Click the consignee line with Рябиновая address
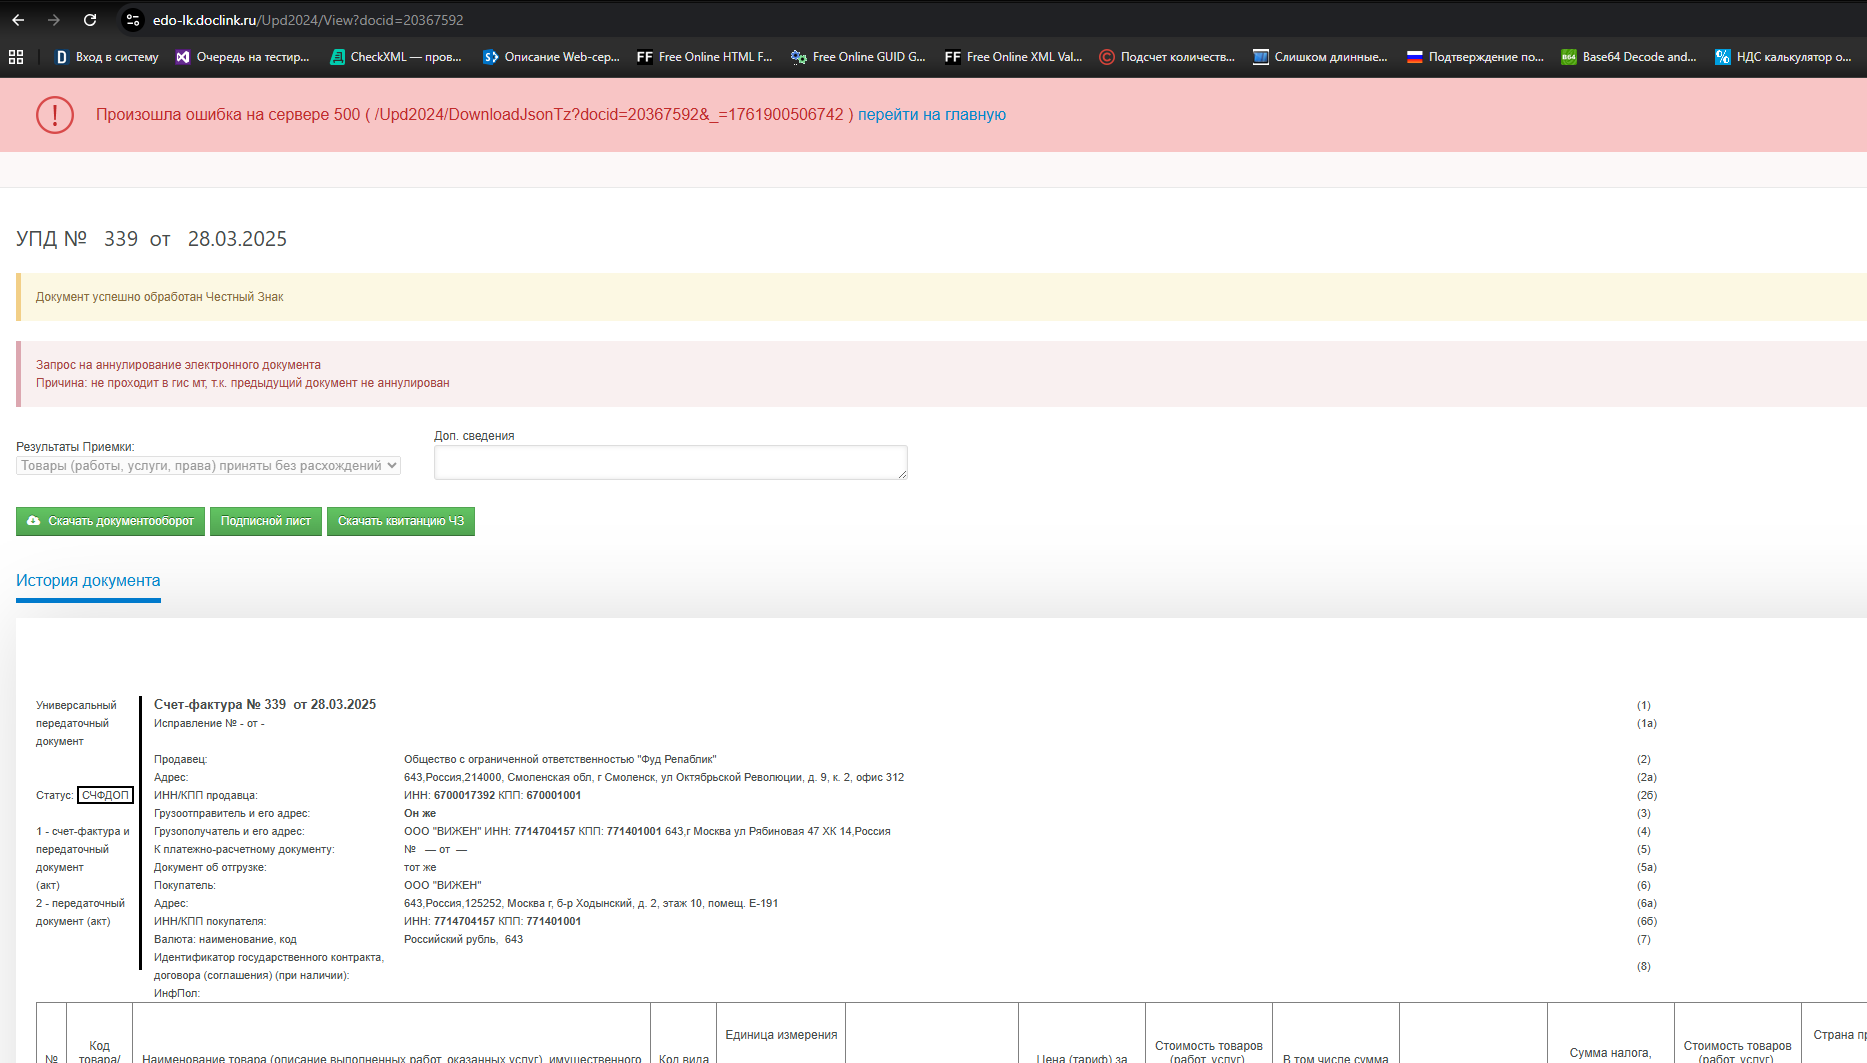 647,832
